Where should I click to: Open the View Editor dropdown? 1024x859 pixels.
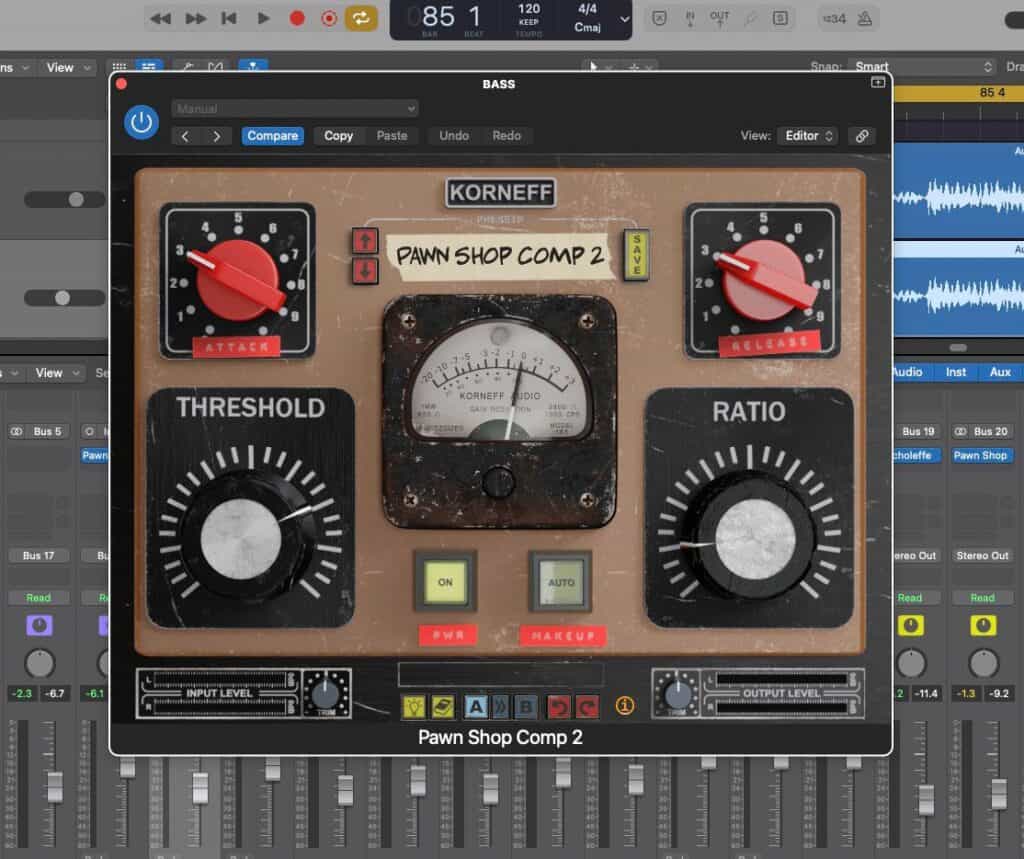click(808, 136)
